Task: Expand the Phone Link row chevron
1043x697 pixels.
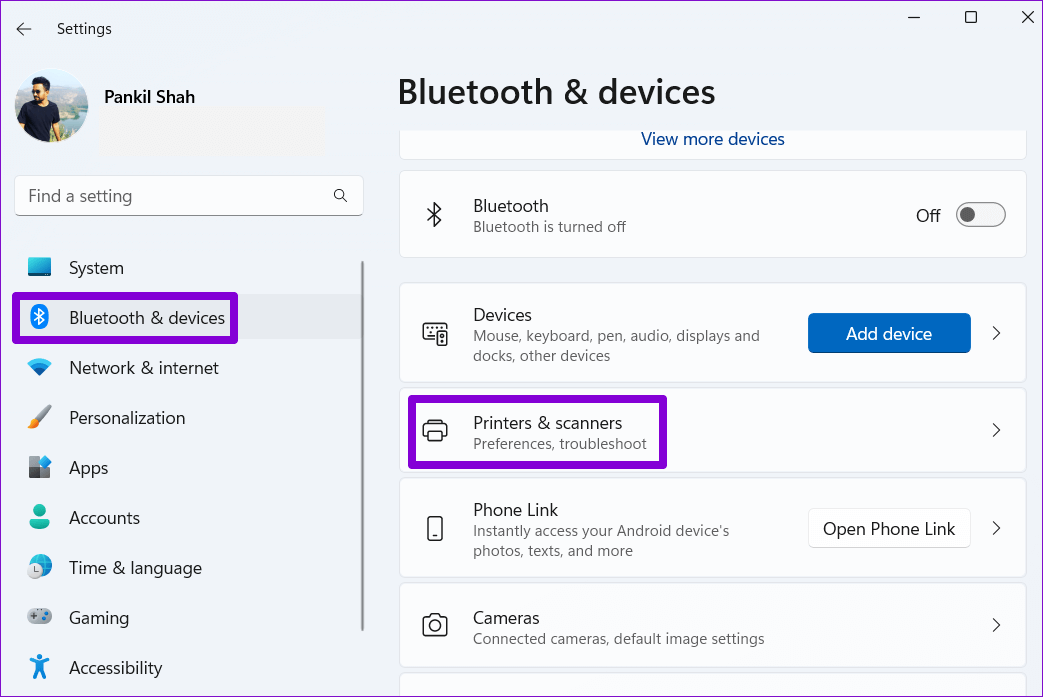Action: click(x=996, y=529)
